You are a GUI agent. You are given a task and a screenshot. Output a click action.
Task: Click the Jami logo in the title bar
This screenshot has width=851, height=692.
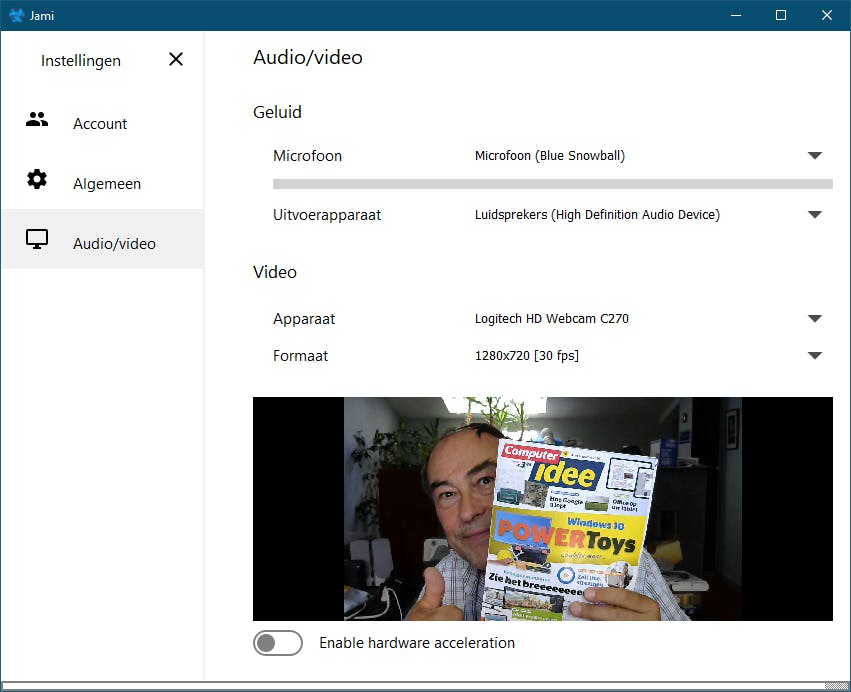tap(14, 15)
